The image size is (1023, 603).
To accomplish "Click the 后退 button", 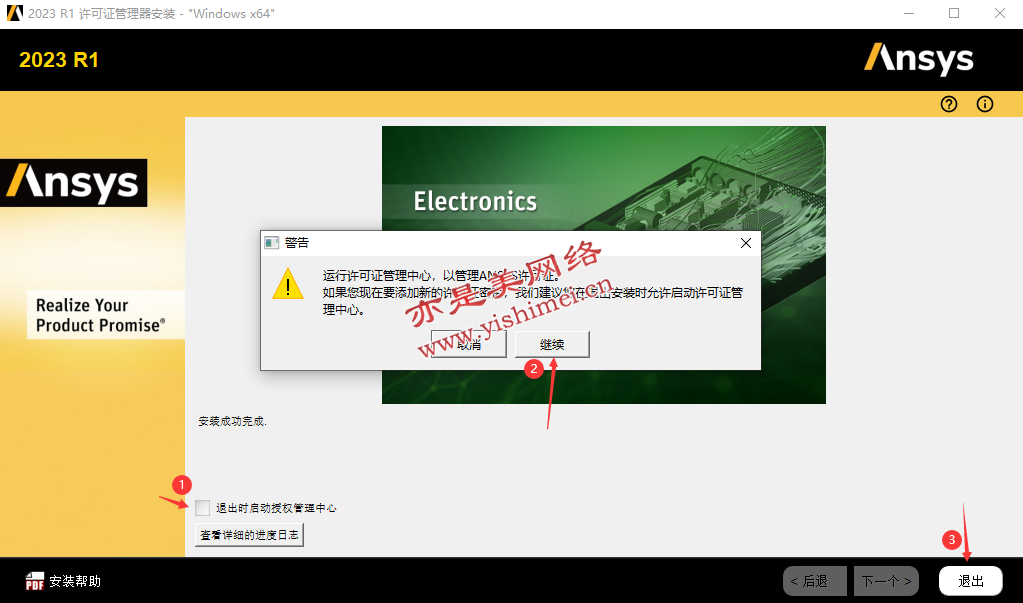I will [815, 581].
